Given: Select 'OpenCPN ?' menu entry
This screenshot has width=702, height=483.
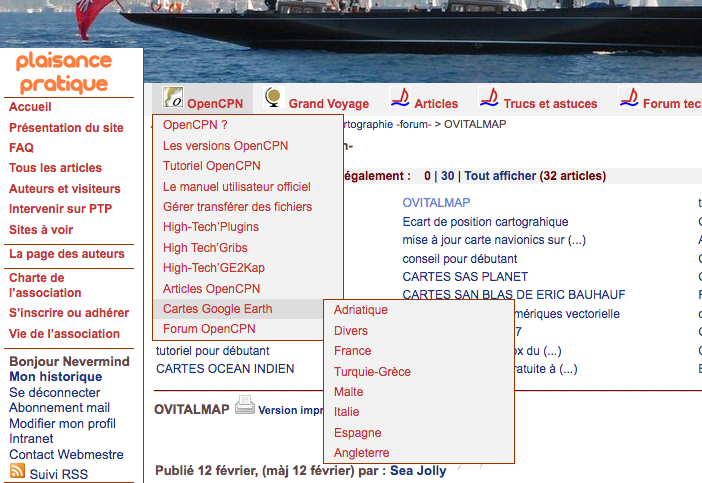Looking at the screenshot, I should click(x=195, y=125).
